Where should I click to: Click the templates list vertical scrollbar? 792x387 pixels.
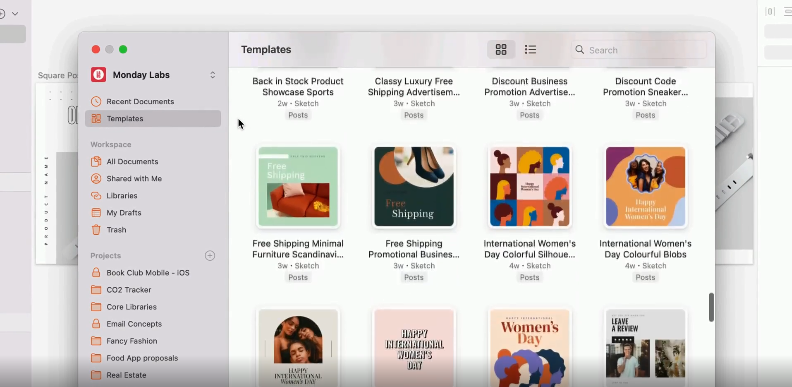tap(711, 307)
